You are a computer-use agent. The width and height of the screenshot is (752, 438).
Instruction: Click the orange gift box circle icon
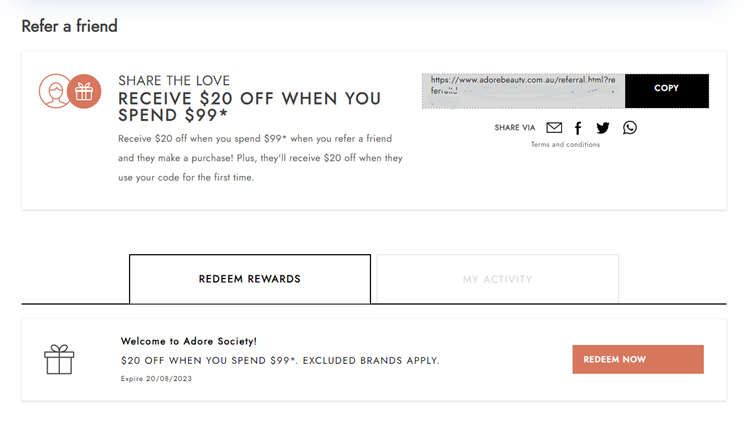[84, 91]
